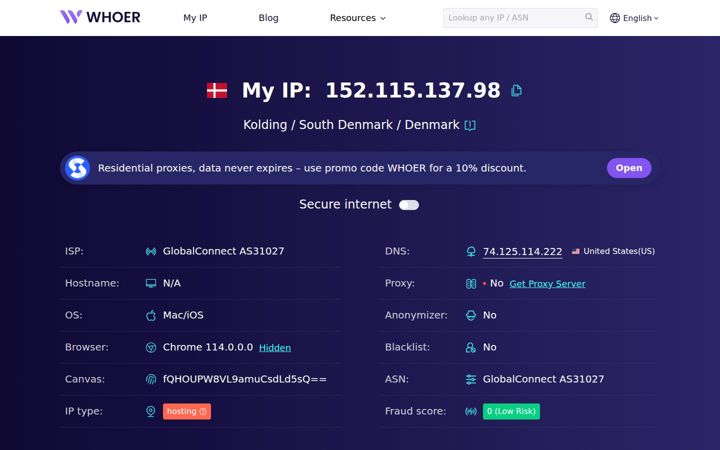Click the United States(US) text
720x450 pixels.
point(619,251)
